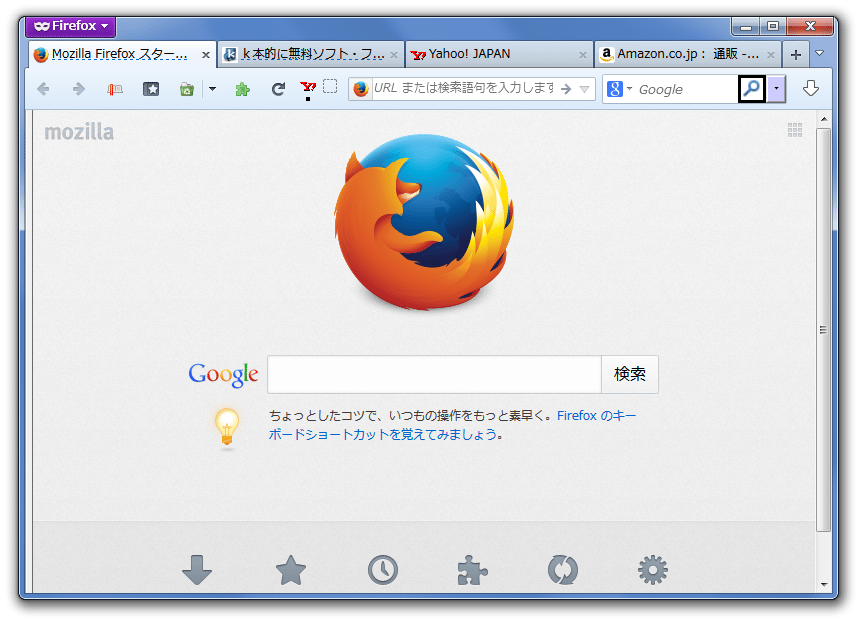Open Downloads from the bottom launcher
Viewport: 860px width, 621px height.
tap(197, 570)
